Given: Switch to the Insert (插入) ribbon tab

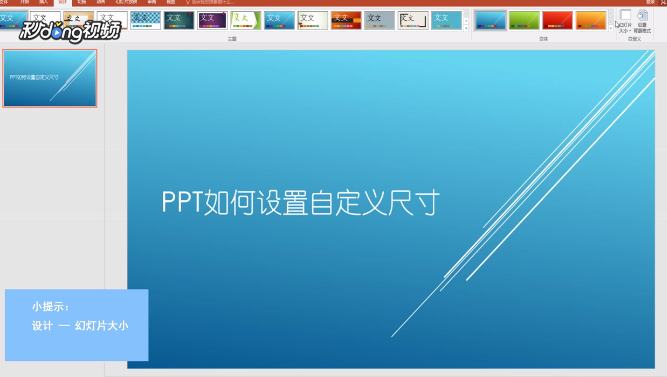Looking at the screenshot, I should point(44,2).
